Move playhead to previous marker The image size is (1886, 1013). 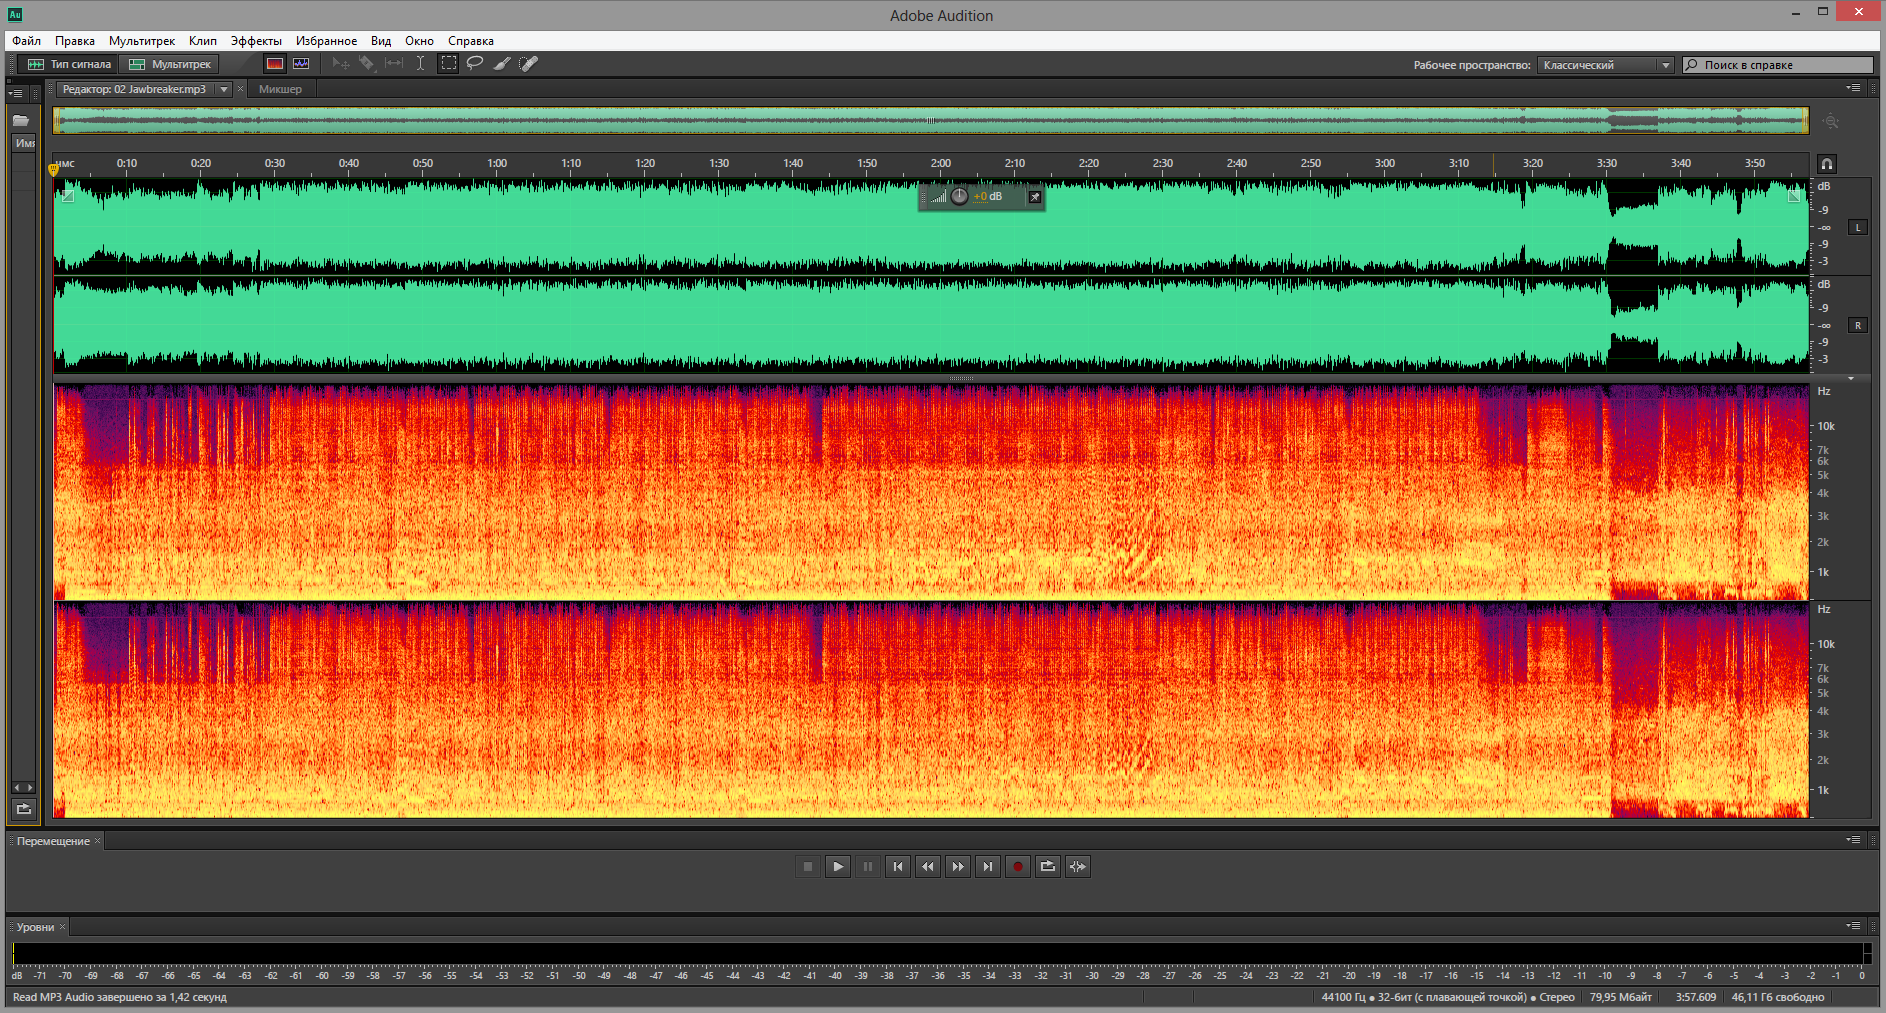898,867
